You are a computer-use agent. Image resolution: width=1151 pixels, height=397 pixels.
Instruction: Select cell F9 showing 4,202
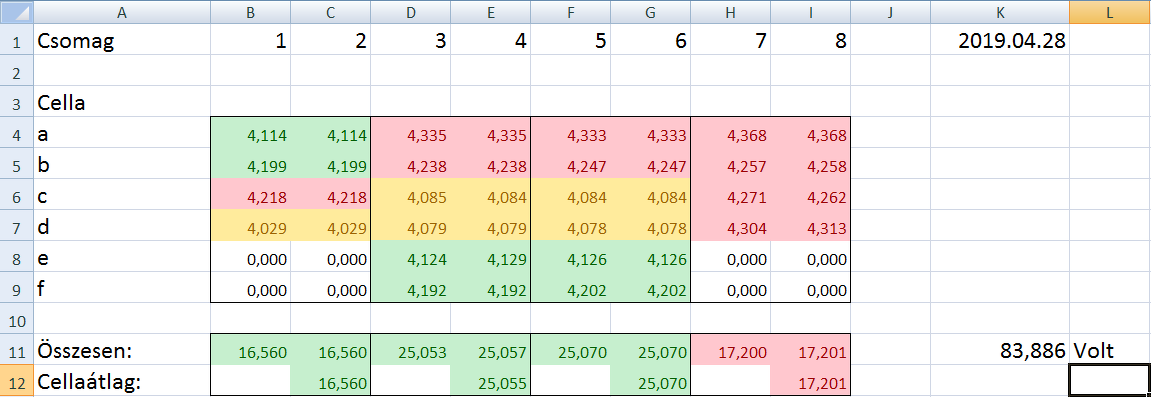(x=570, y=288)
